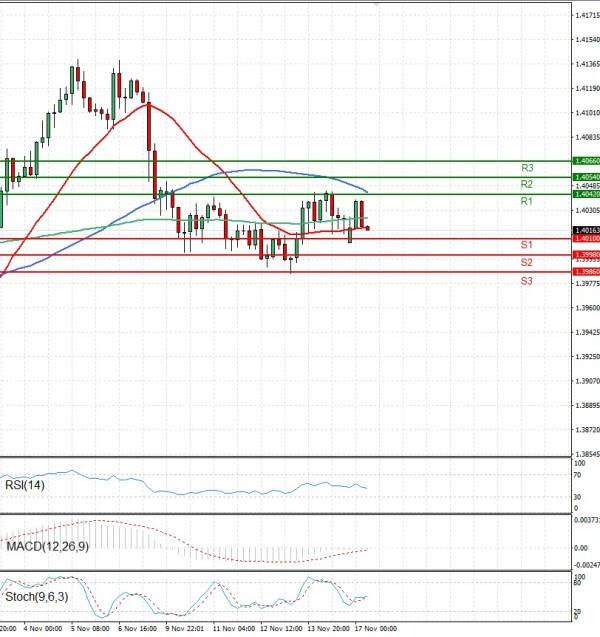Select the R2 resistance level label
The width and height of the screenshot is (600, 637).
tap(527, 185)
